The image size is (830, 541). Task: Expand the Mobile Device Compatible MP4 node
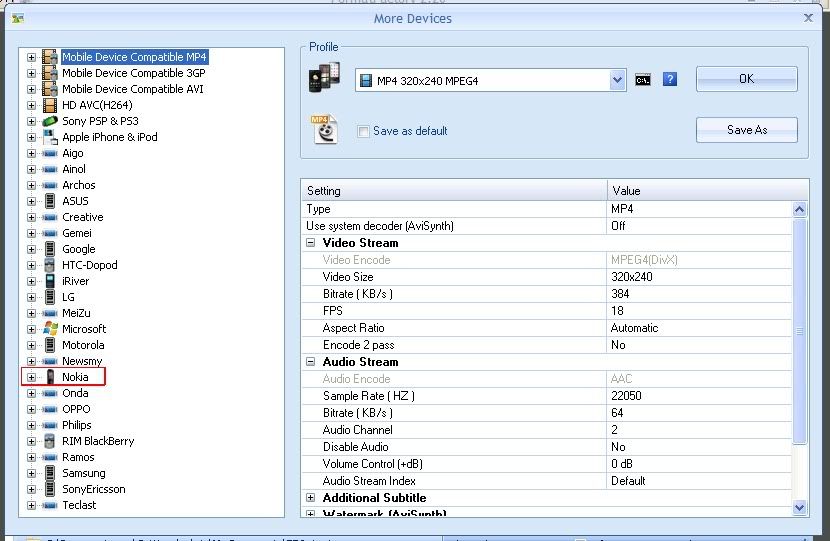coord(31,57)
